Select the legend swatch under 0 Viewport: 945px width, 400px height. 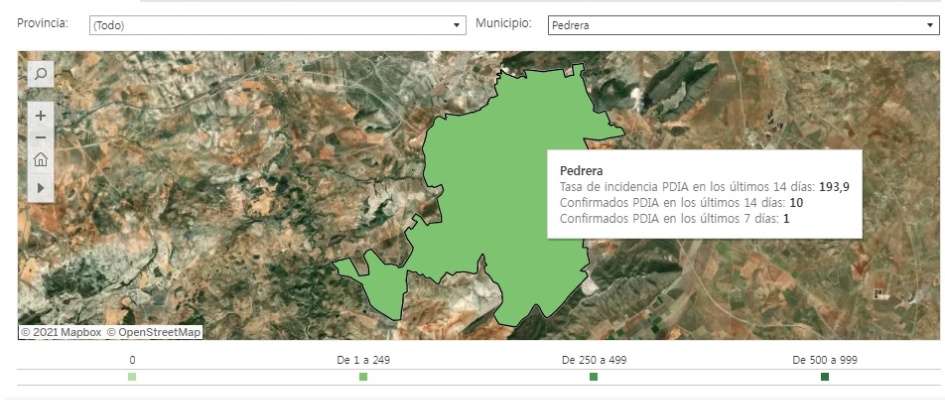pyautogui.click(x=132, y=377)
